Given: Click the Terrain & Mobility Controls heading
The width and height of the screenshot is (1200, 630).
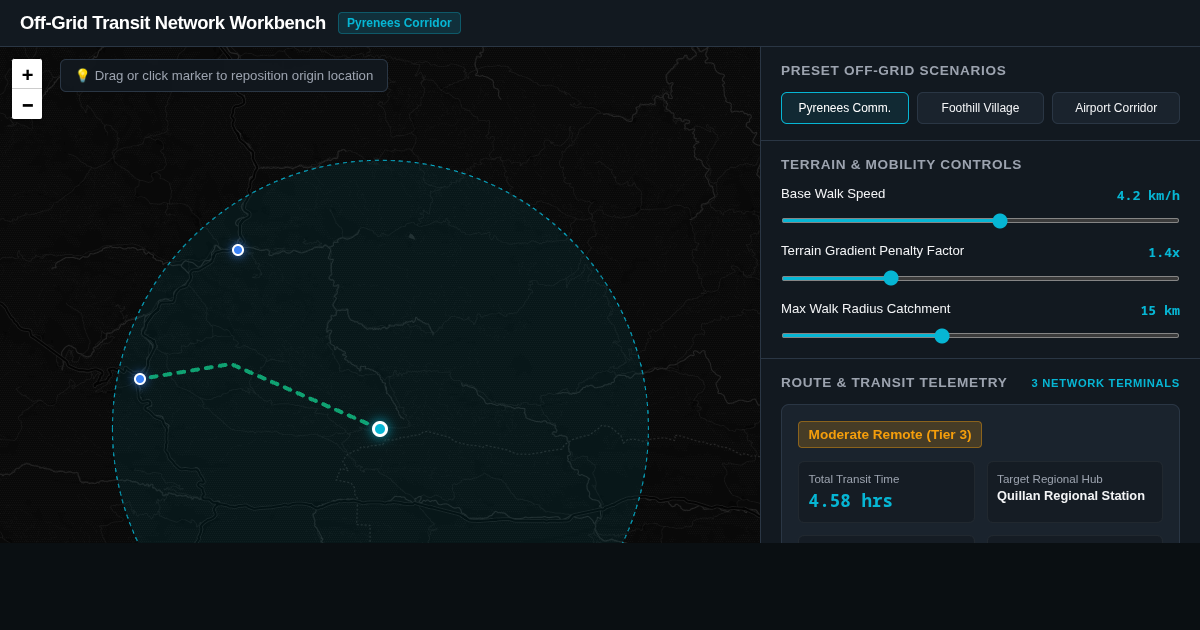Looking at the screenshot, I should tap(901, 165).
